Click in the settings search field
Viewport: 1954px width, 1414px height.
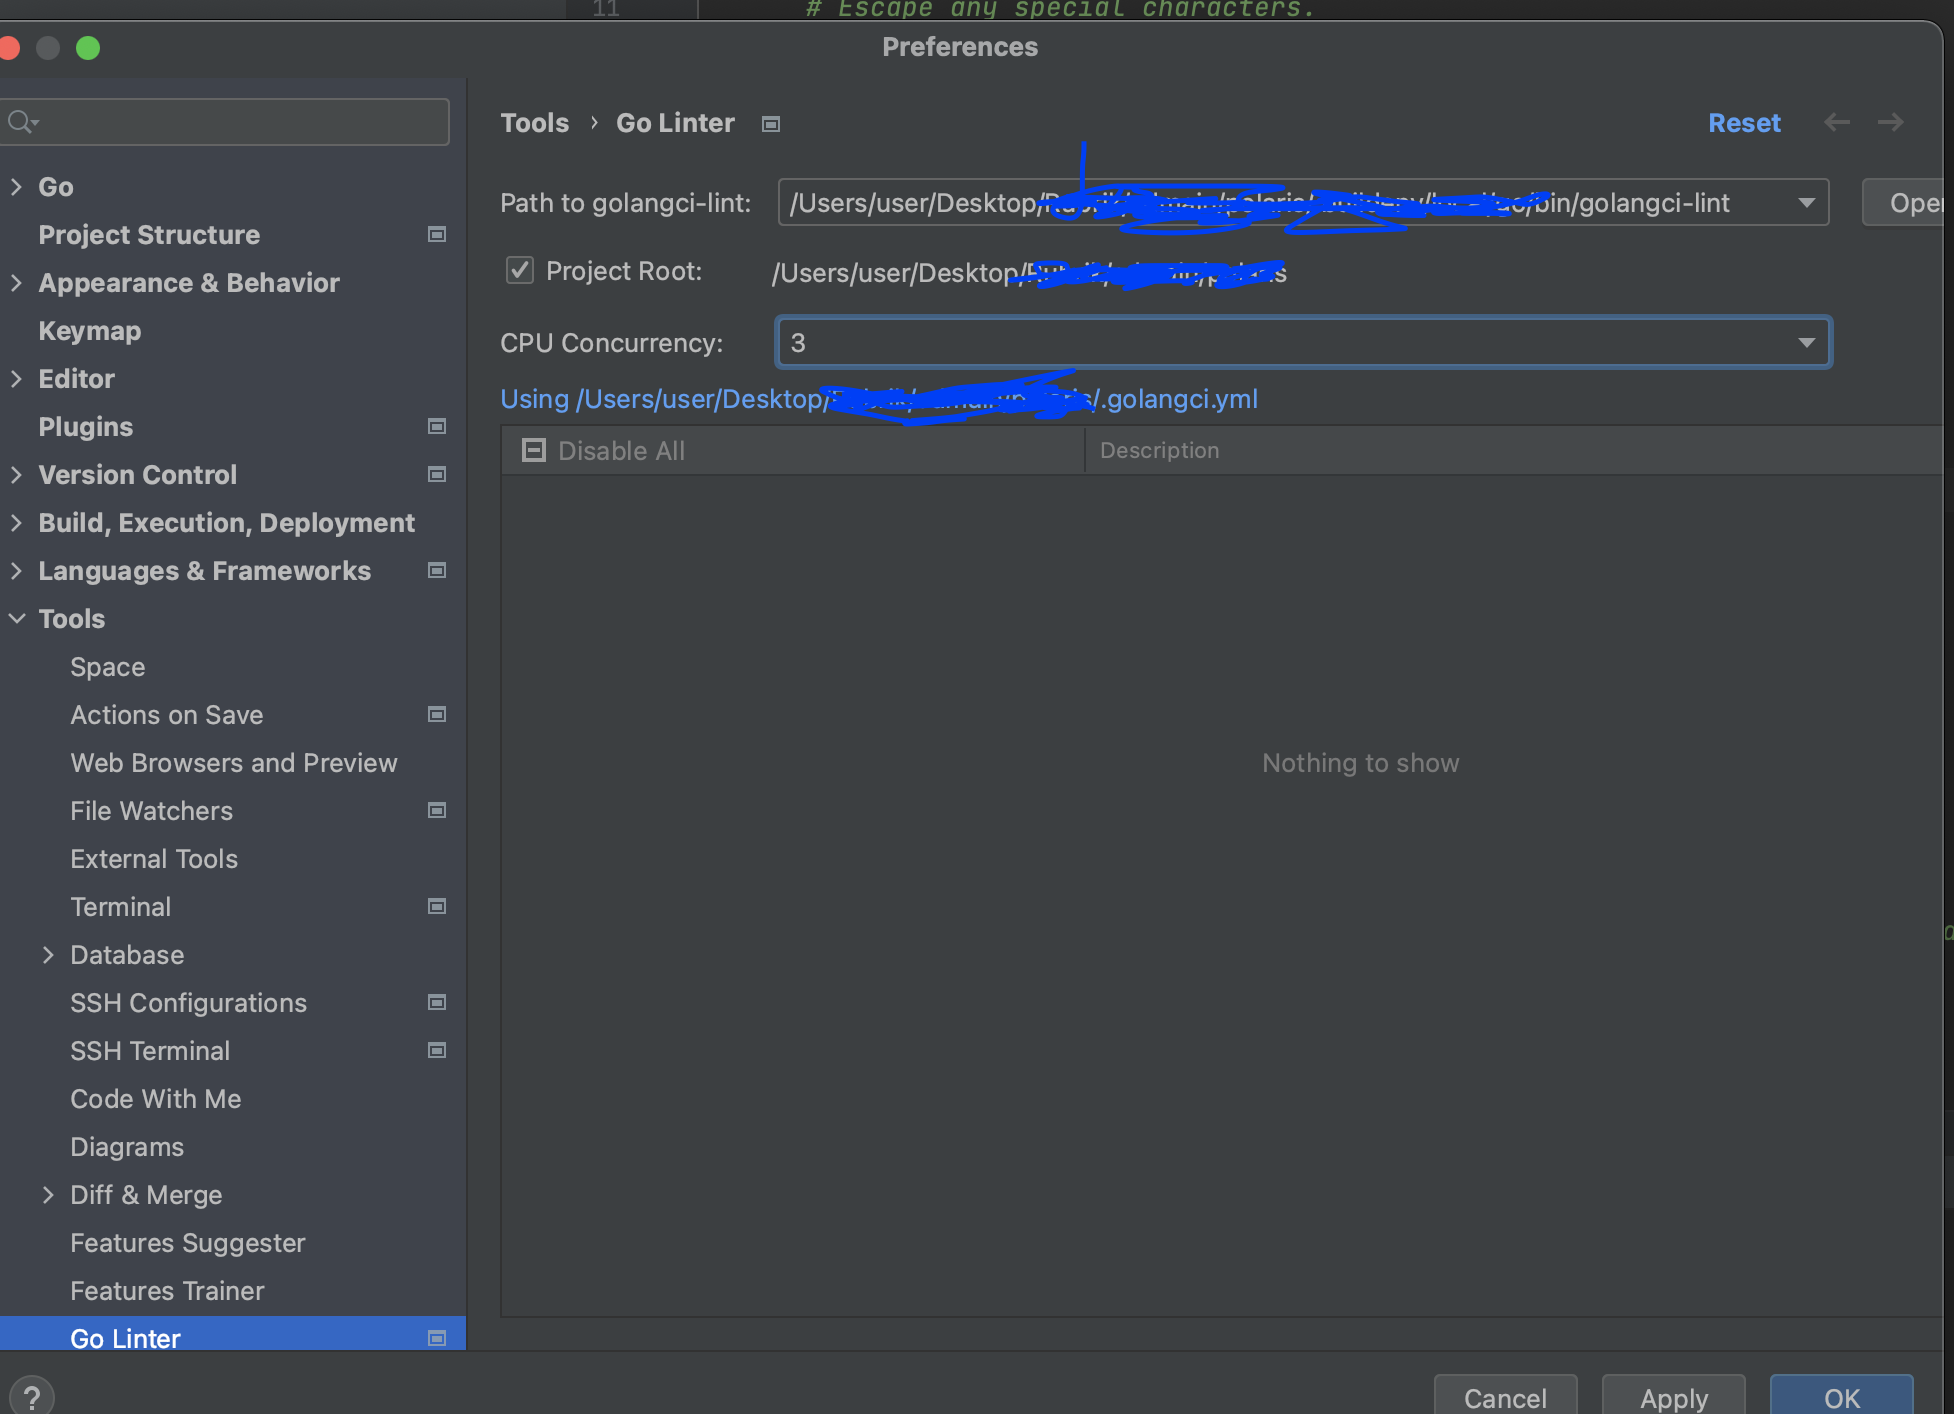tap(240, 122)
